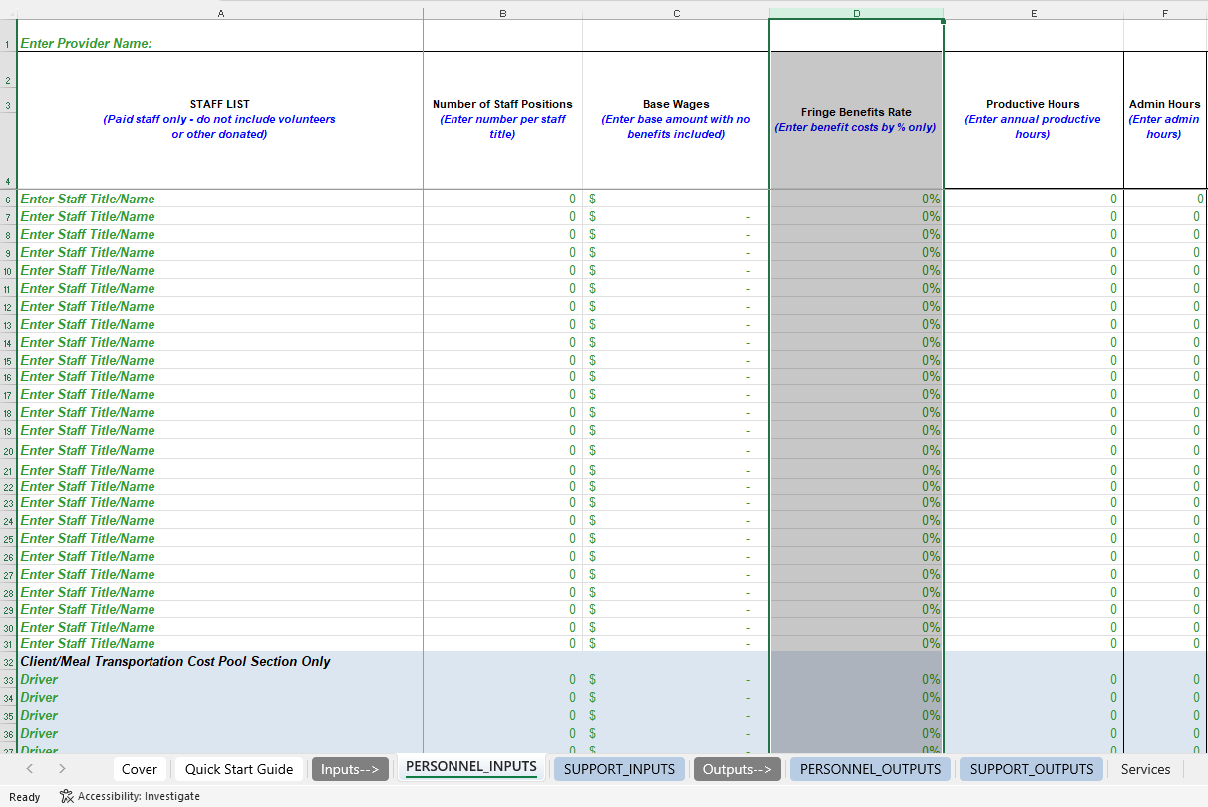This screenshot has width=1208, height=807.
Task: Open the Services sheet tab
Action: [x=1145, y=769]
